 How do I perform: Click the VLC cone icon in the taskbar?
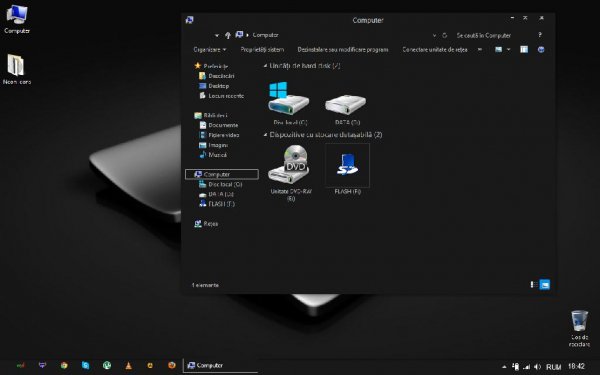(129, 366)
